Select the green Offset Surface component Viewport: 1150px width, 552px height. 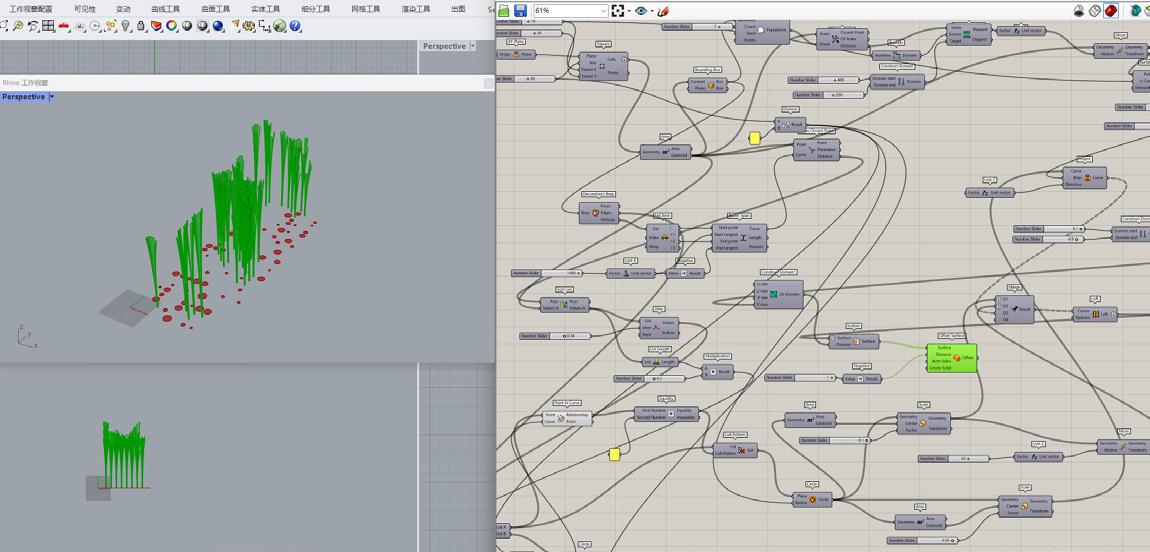(952, 358)
